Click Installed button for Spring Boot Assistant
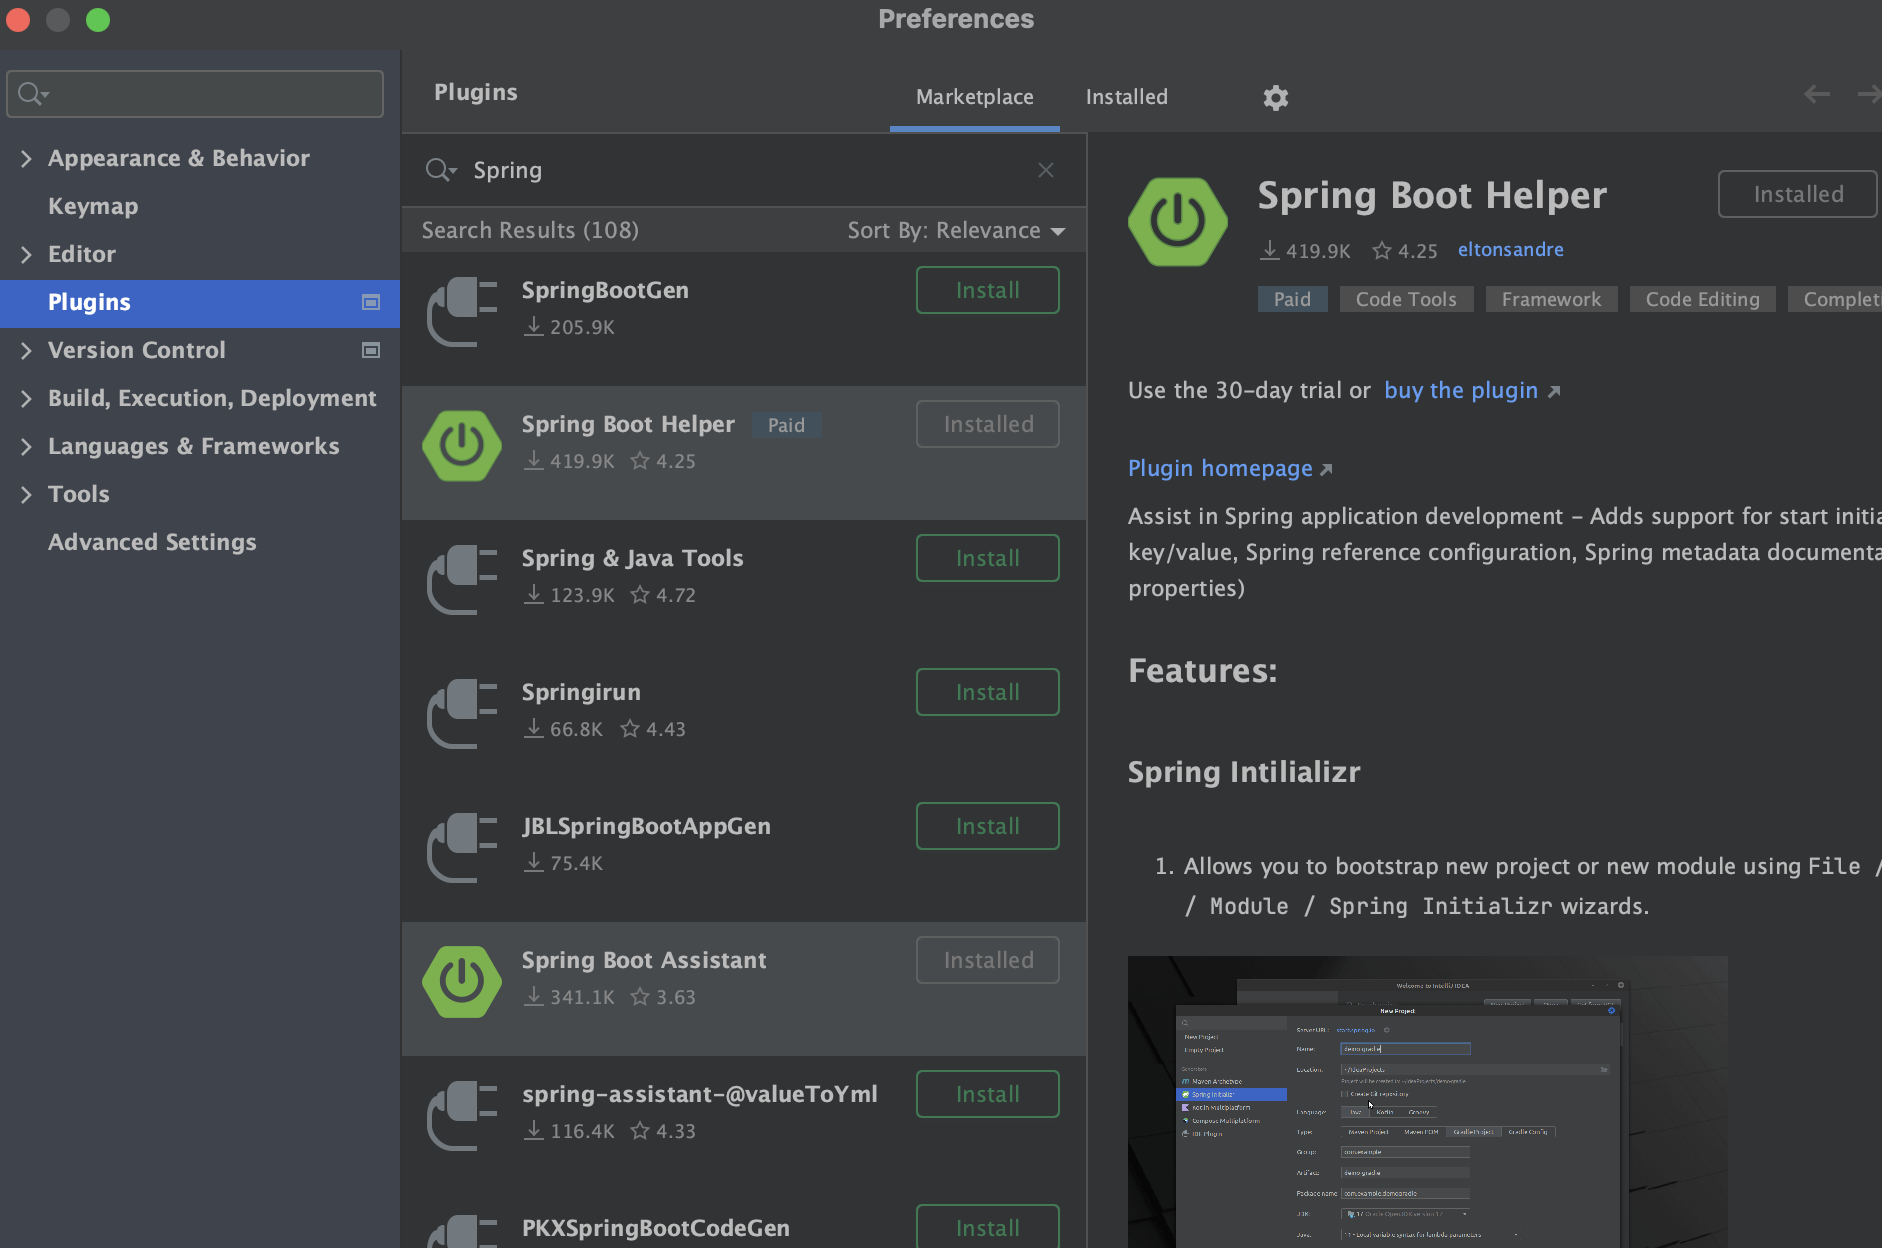The width and height of the screenshot is (1882, 1248). [987, 960]
